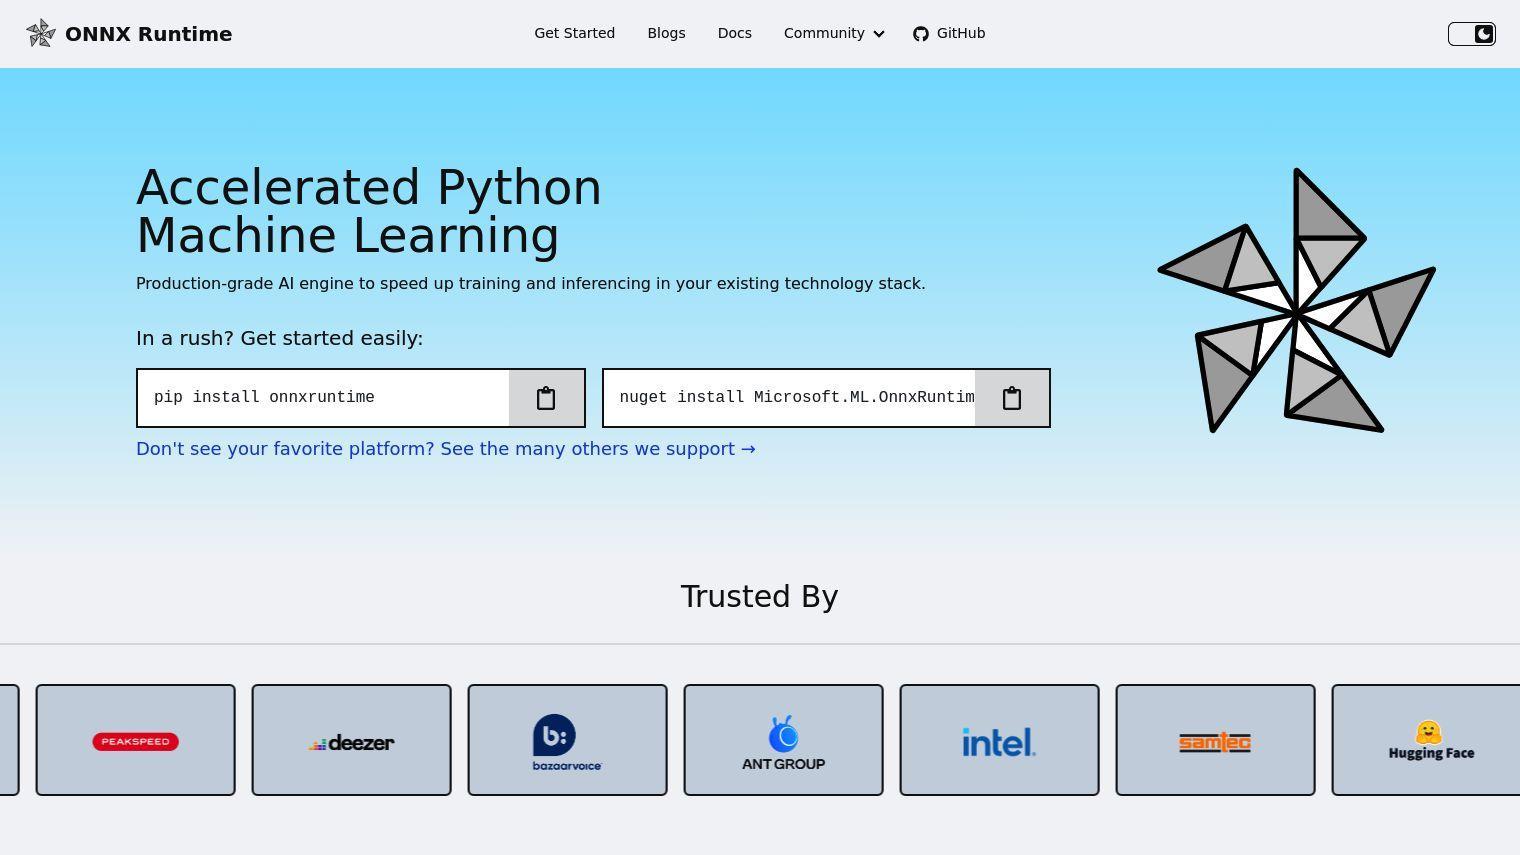1520x855 pixels.
Task: Click the Ant Group logo card
Action: pyautogui.click(x=784, y=740)
